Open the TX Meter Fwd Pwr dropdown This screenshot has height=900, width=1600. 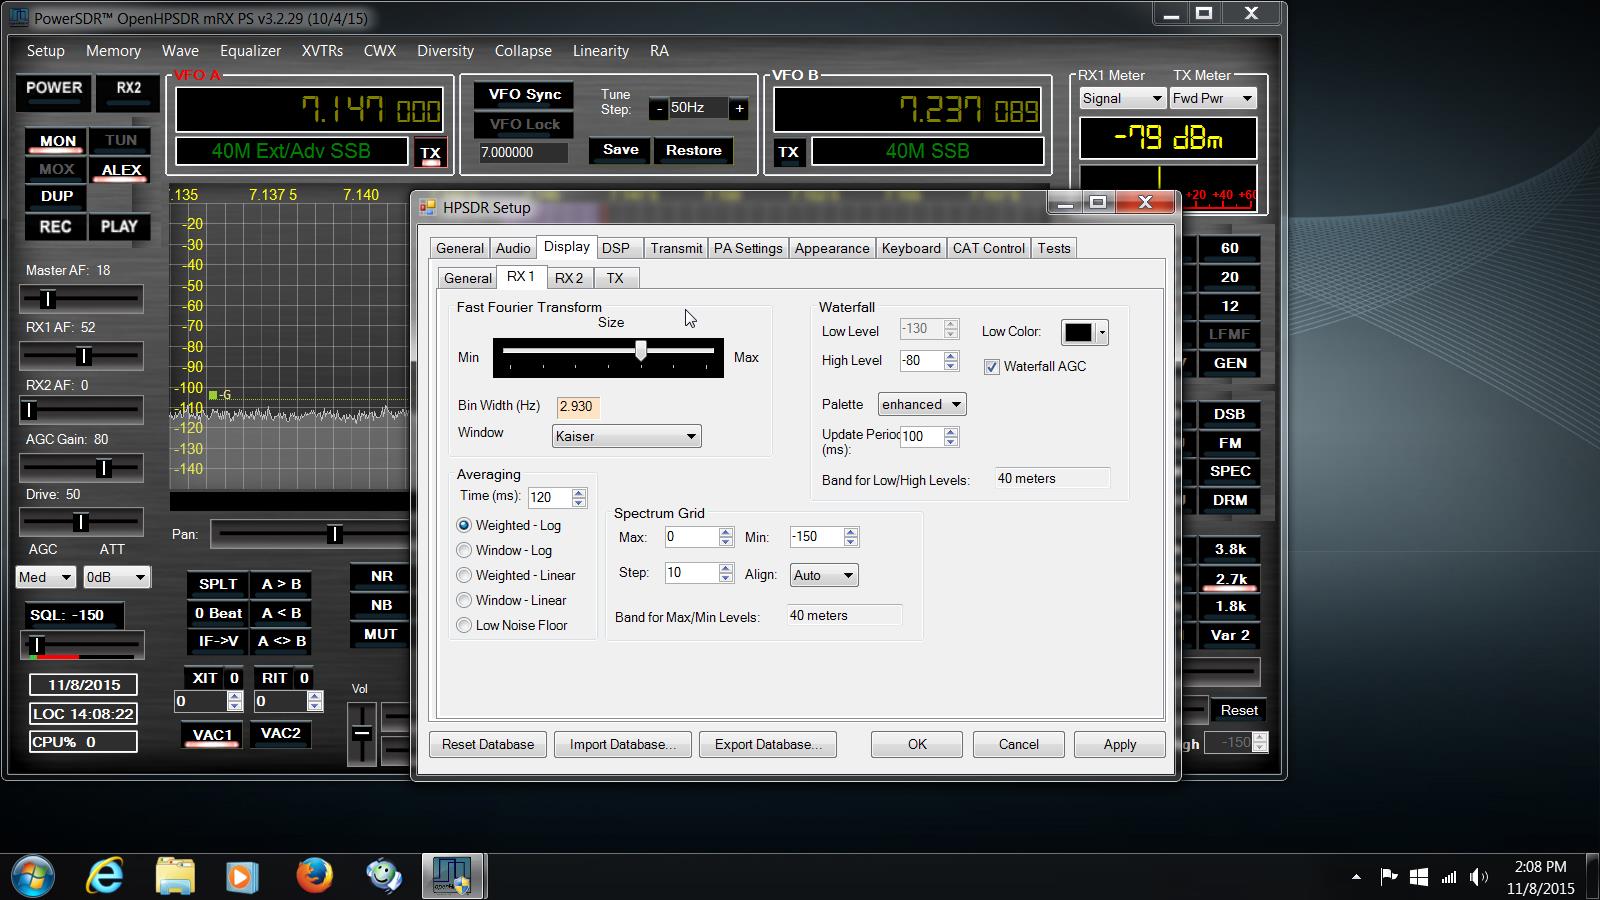pyautogui.click(x=1212, y=98)
